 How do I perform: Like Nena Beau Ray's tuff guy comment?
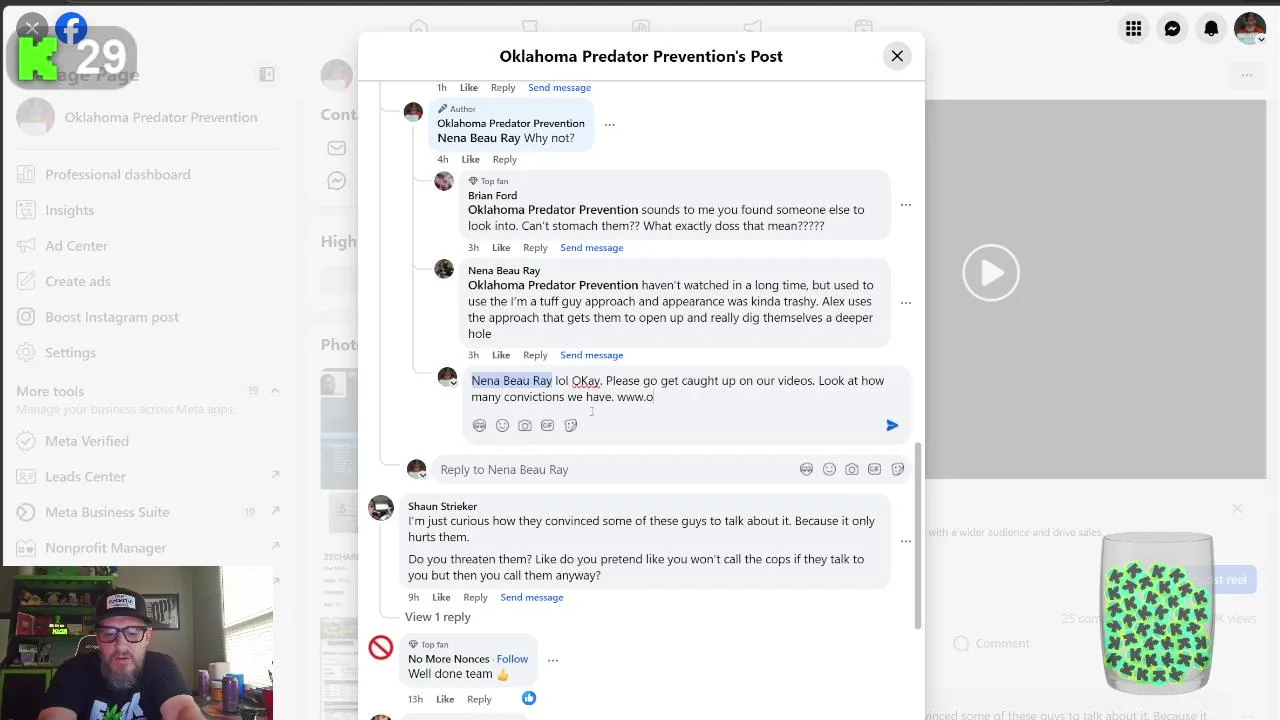coord(501,355)
